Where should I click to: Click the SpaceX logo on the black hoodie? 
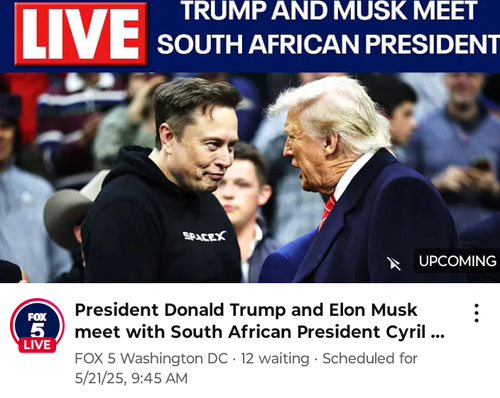pos(204,236)
